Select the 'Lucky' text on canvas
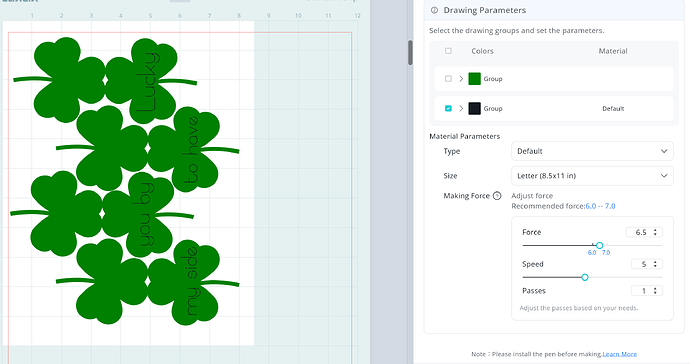The height and width of the screenshot is (364, 690). pyautogui.click(x=147, y=82)
